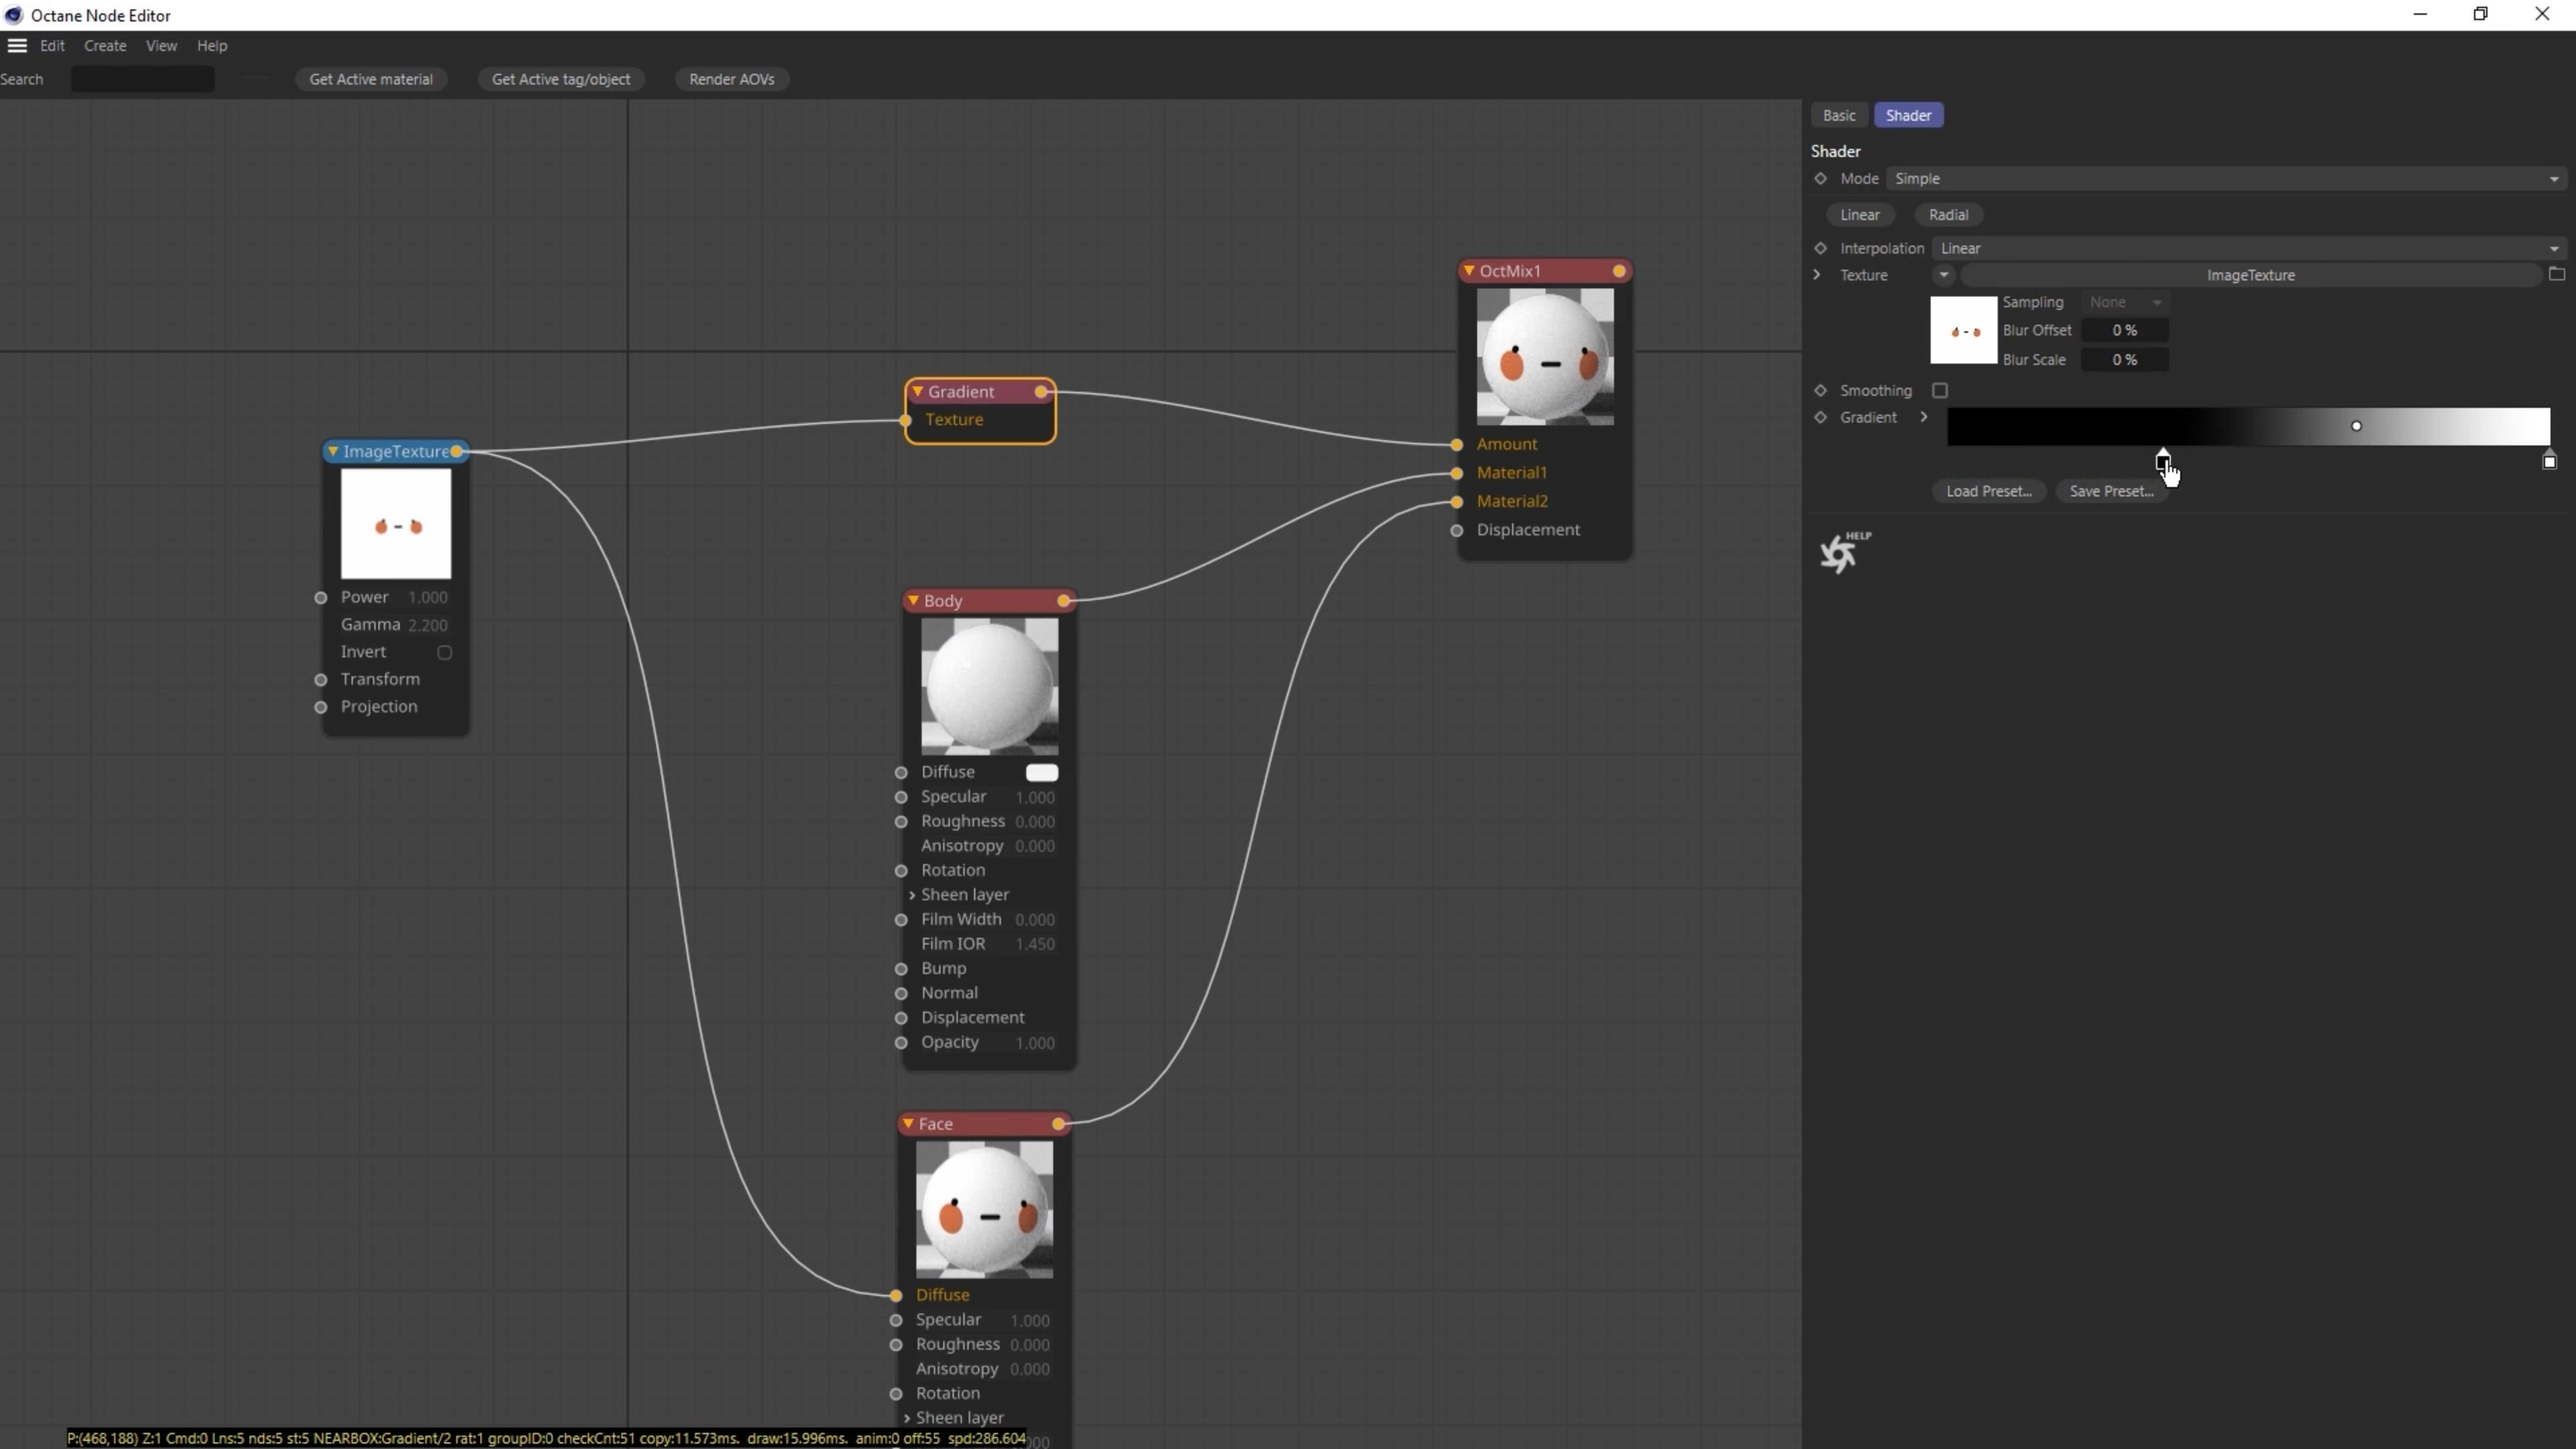
Task: Click the Search input field
Action: tap(142, 79)
